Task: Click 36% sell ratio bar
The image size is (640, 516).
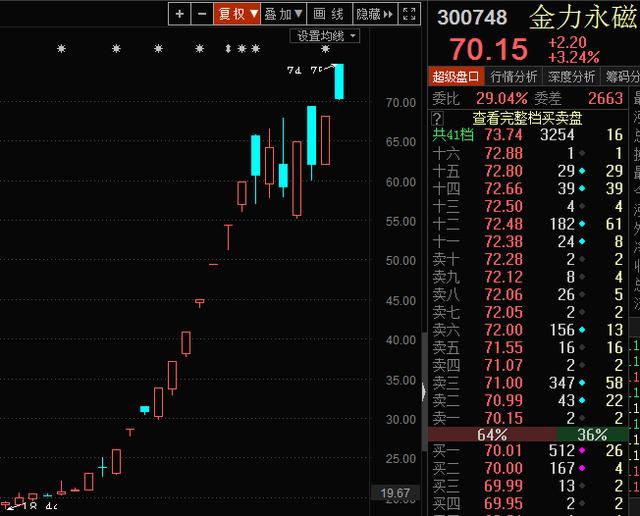Action: (592, 434)
